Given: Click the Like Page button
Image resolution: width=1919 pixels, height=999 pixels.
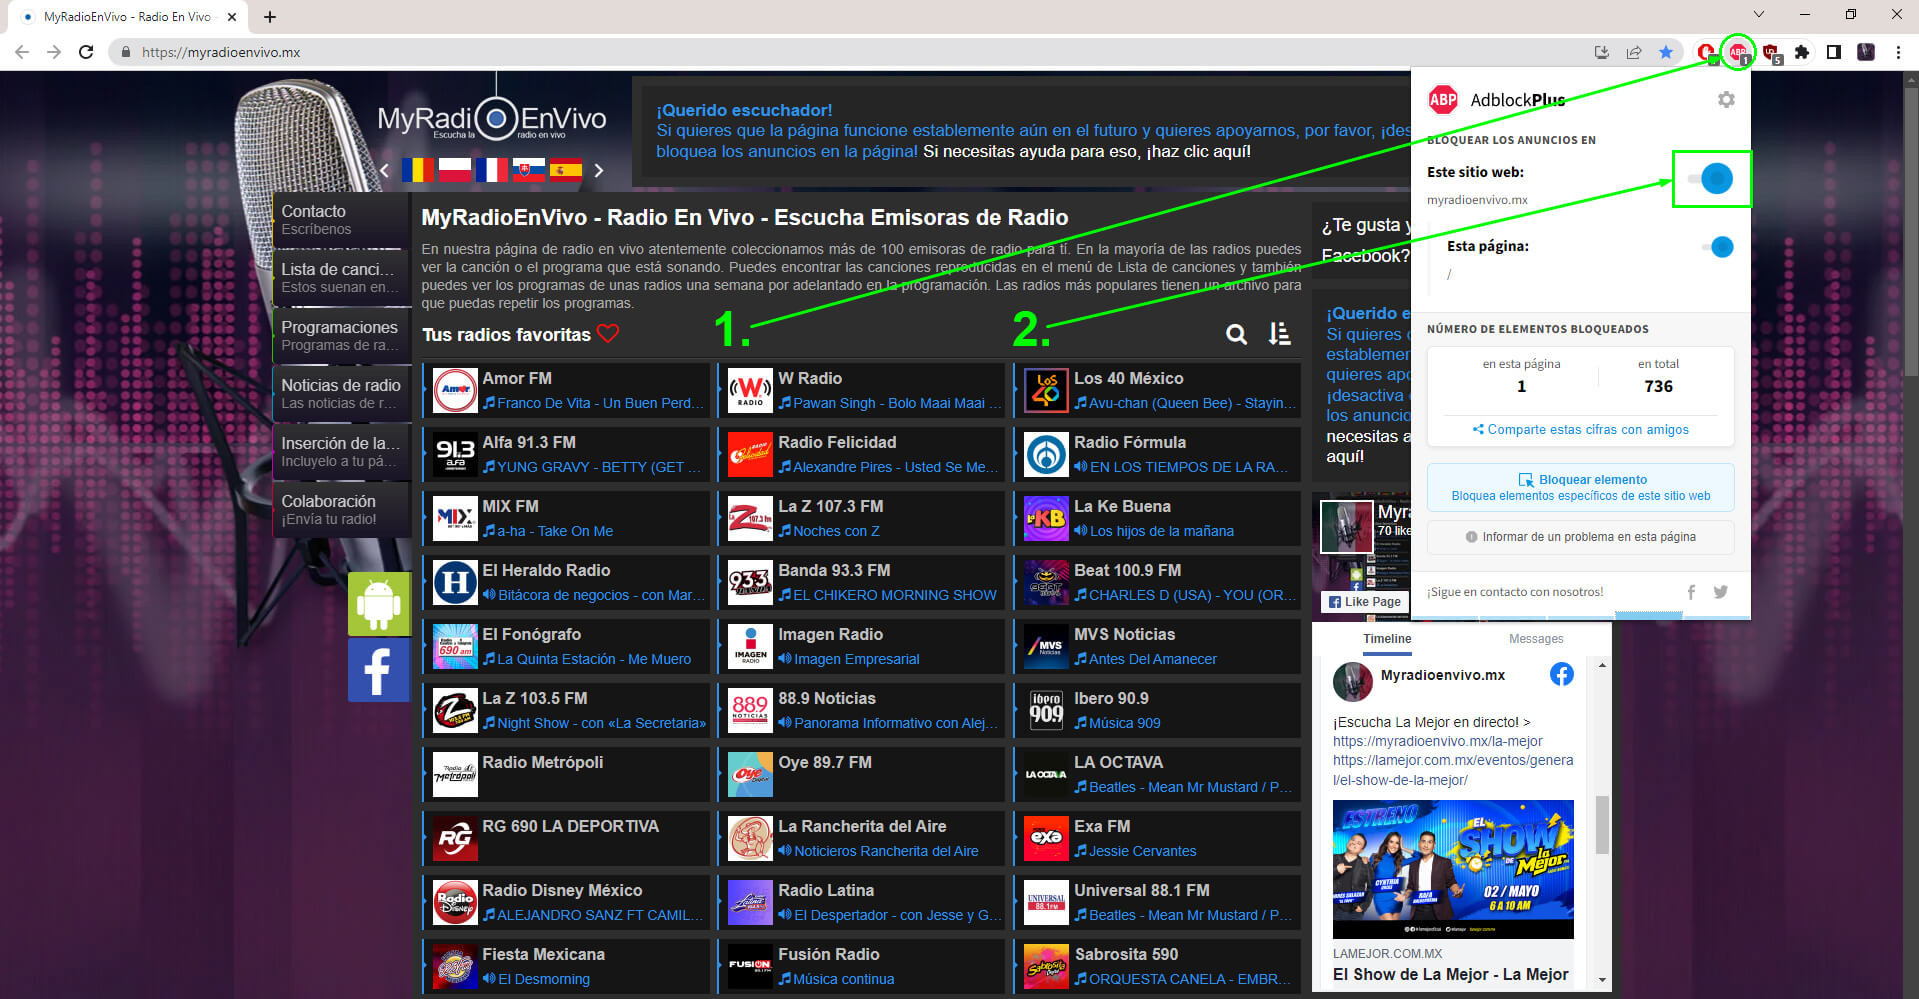Looking at the screenshot, I should [1365, 602].
